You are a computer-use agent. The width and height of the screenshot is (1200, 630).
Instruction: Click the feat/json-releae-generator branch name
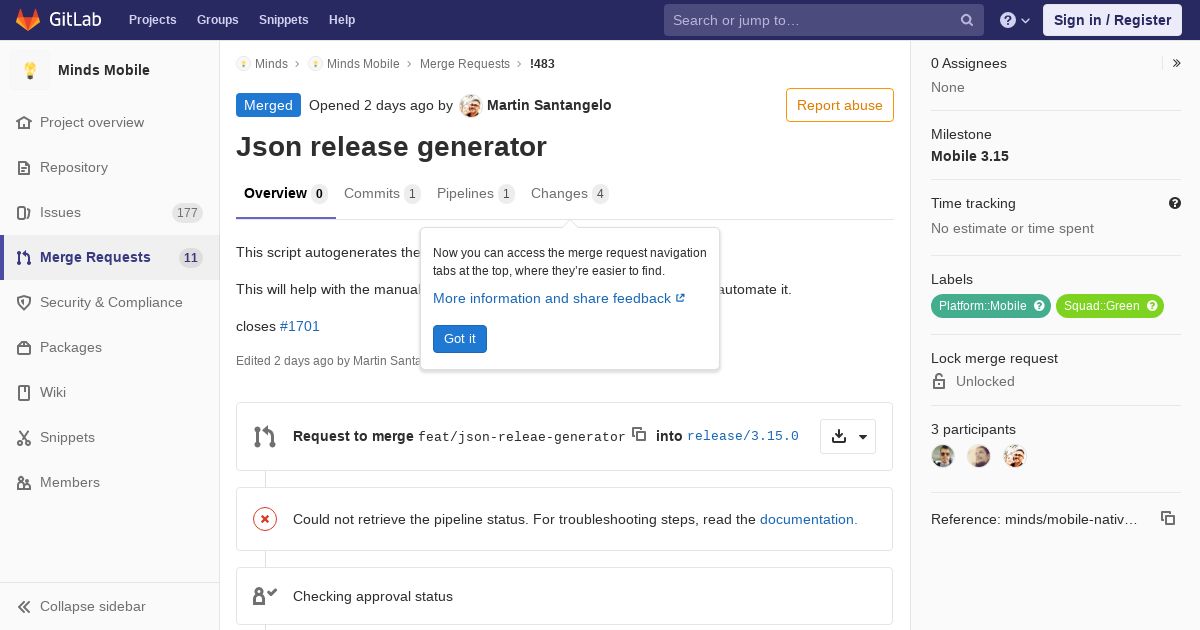(522, 436)
